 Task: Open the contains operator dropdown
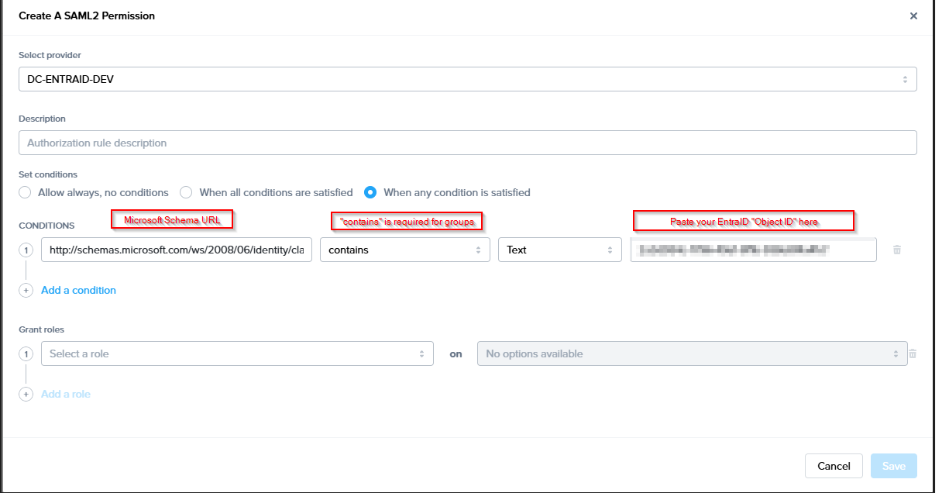(404, 250)
